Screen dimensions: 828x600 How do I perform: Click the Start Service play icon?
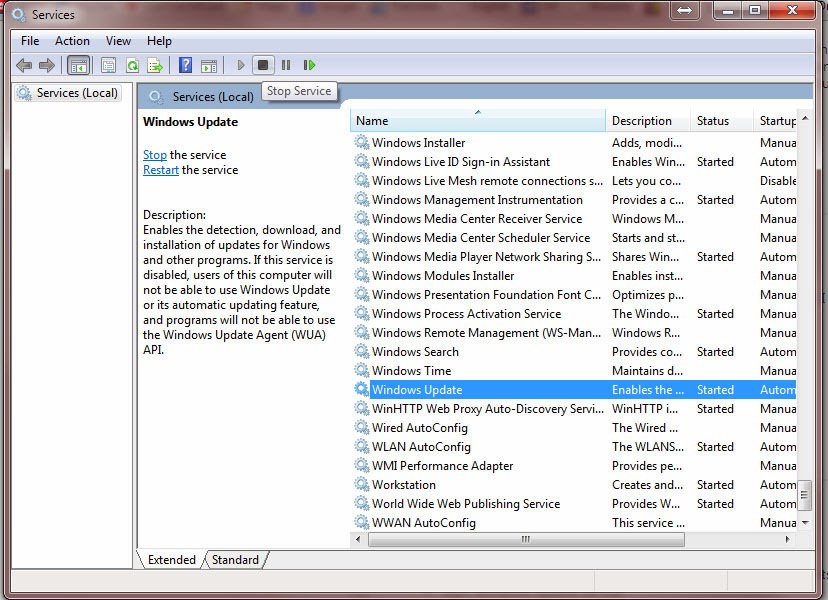241,65
